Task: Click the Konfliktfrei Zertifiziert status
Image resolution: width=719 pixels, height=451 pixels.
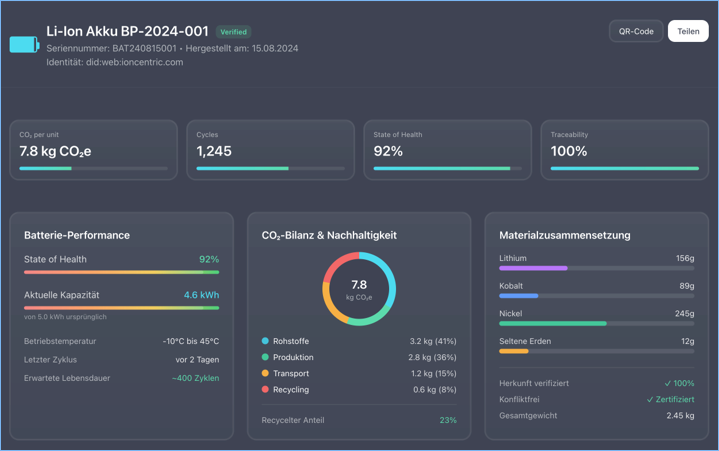Action: pyautogui.click(x=670, y=399)
